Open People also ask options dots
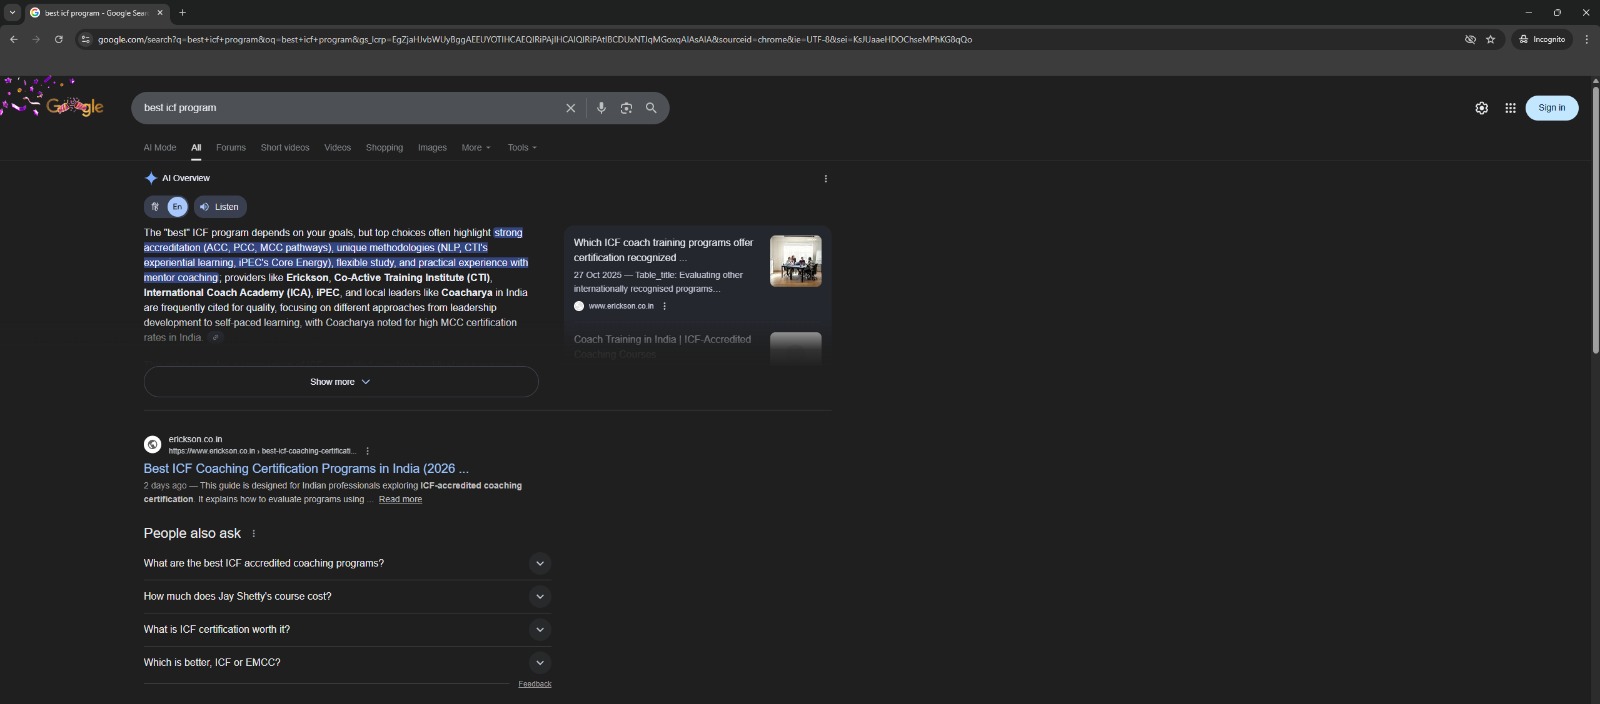 click(253, 534)
